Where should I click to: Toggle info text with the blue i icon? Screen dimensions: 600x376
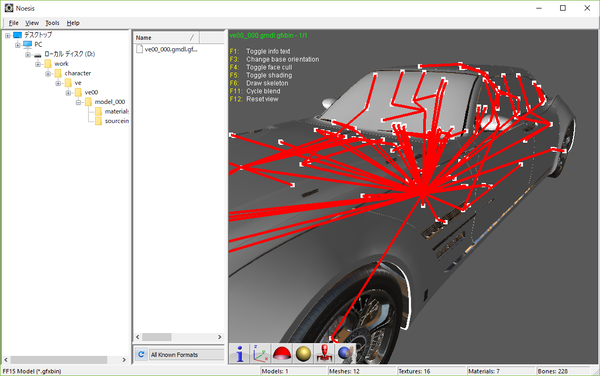[x=240, y=353]
